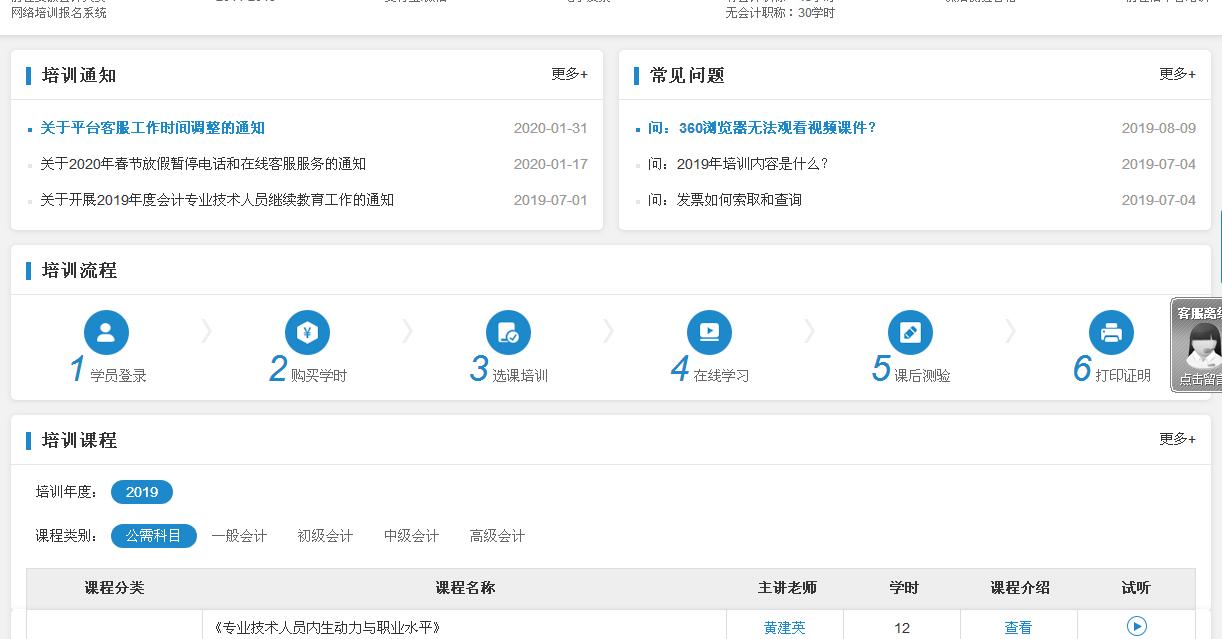
Task: Select the 公需科目 course category
Action: (x=153, y=536)
